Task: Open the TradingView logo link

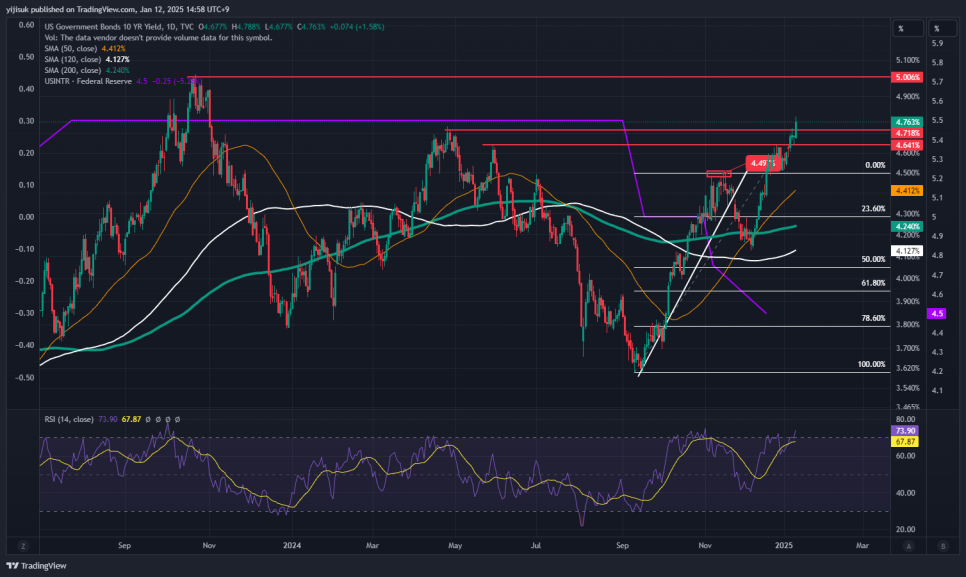Action: [36, 565]
